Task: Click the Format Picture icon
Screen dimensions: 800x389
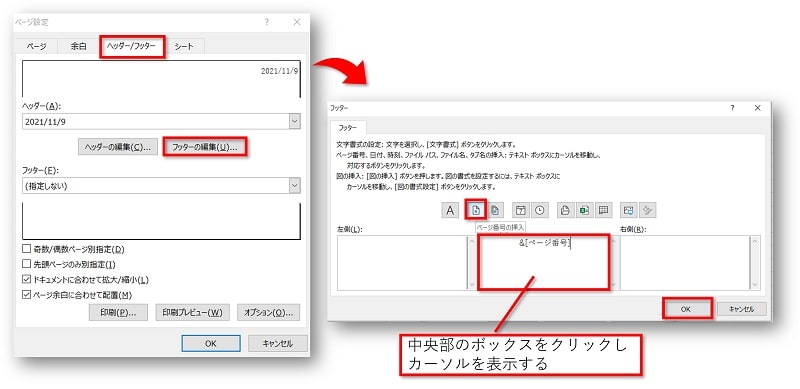Action: 648,210
